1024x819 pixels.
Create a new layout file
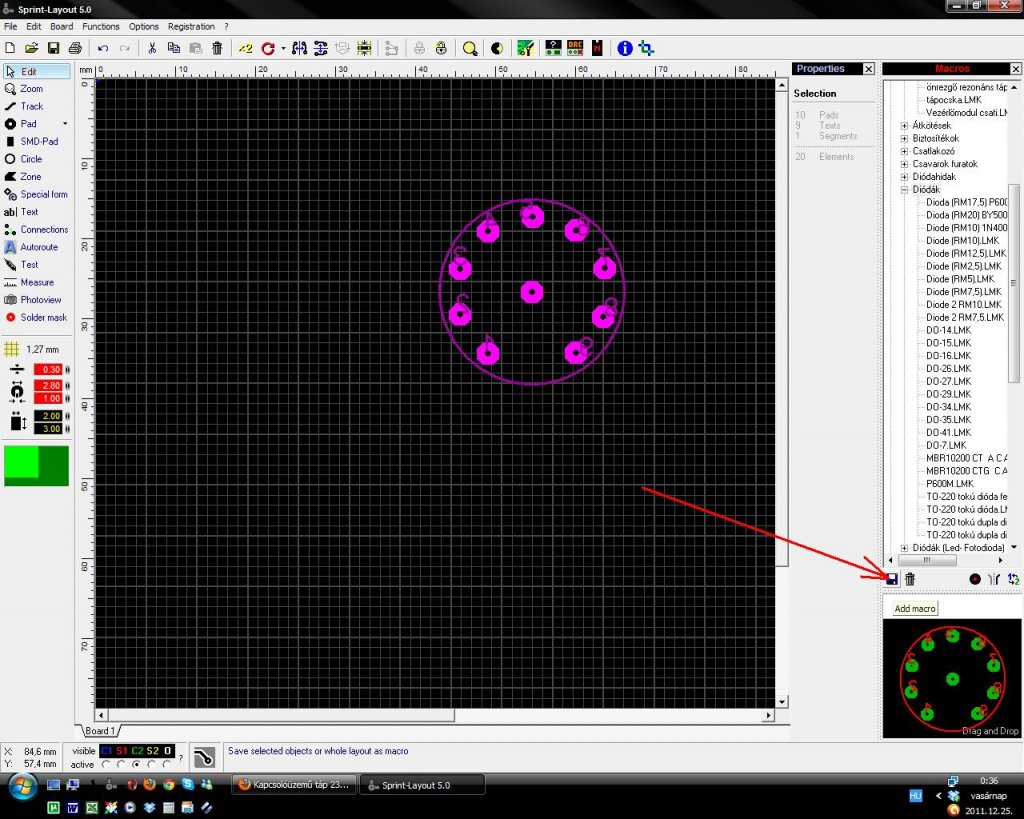tap(10, 48)
